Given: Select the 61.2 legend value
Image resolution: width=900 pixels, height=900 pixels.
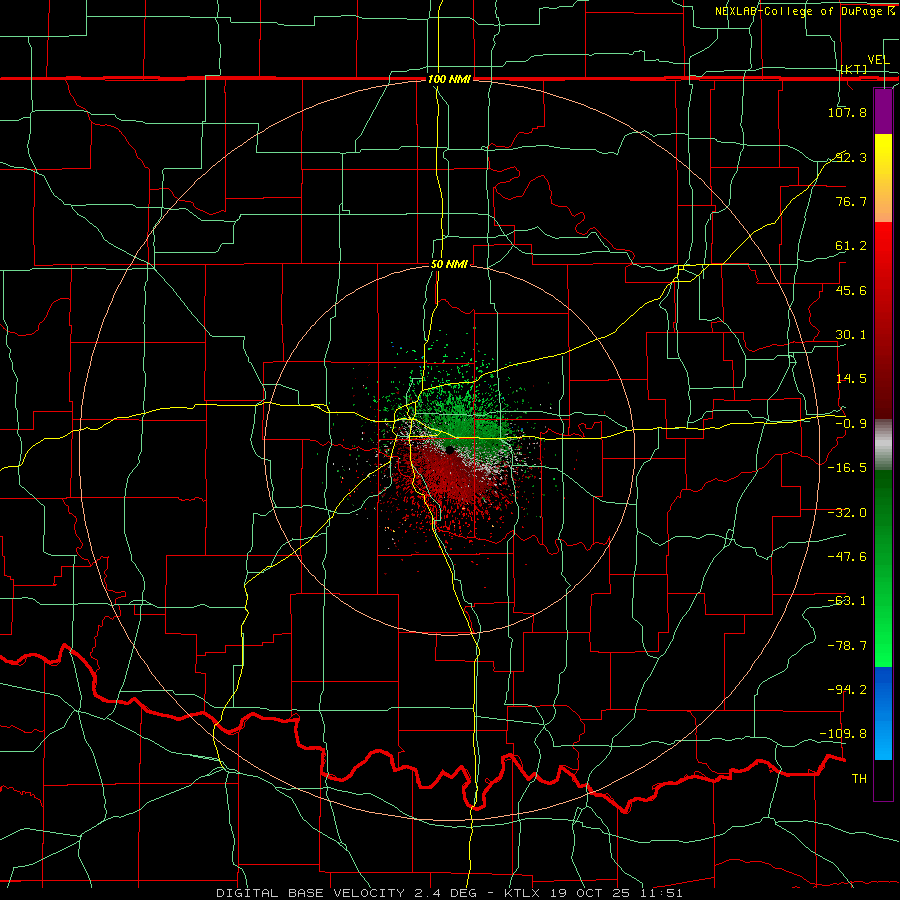Looking at the screenshot, I should coord(851,246).
